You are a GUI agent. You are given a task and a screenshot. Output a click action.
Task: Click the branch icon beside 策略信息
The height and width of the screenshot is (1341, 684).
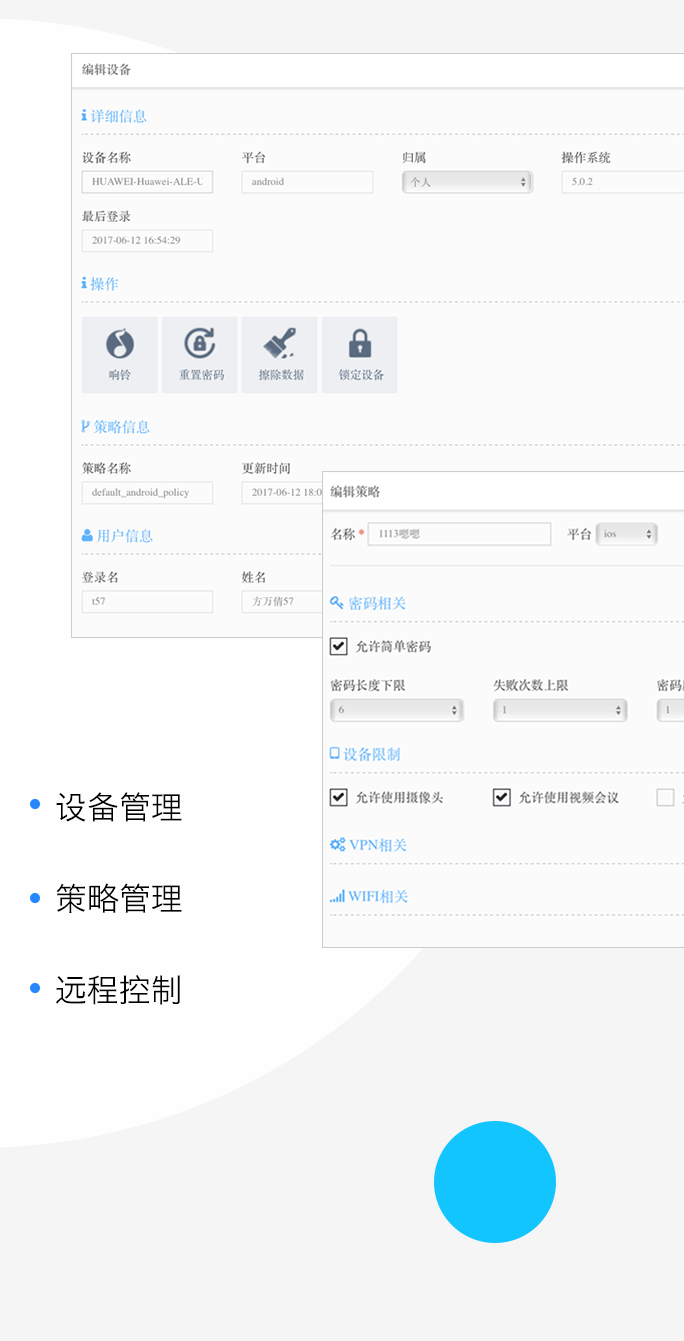(86, 427)
